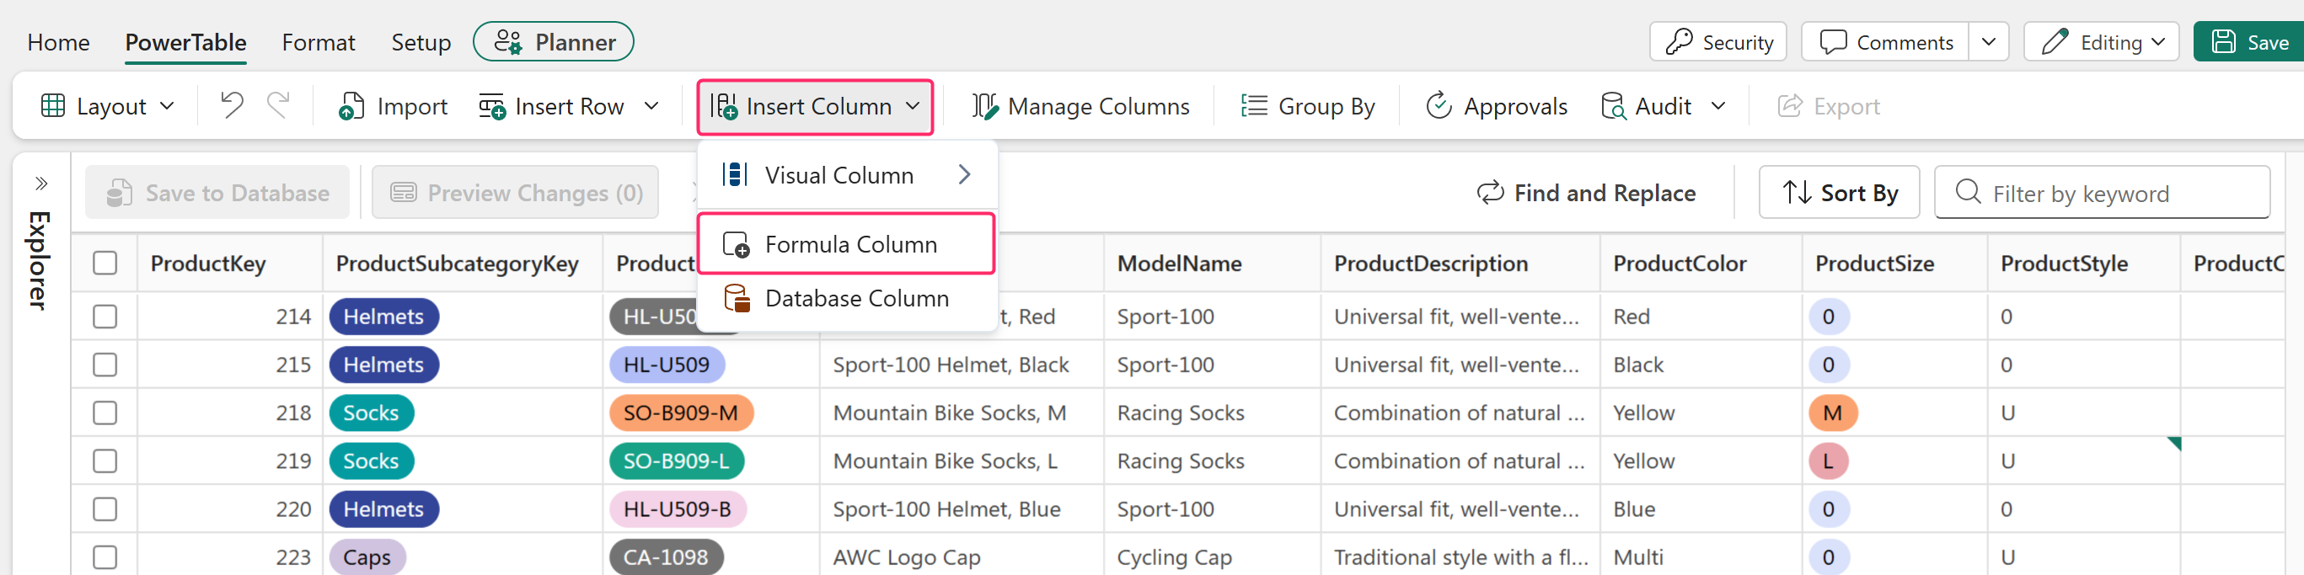Check the row for ProductKey 214
Screen dimensions: 2304x575
pos(105,316)
